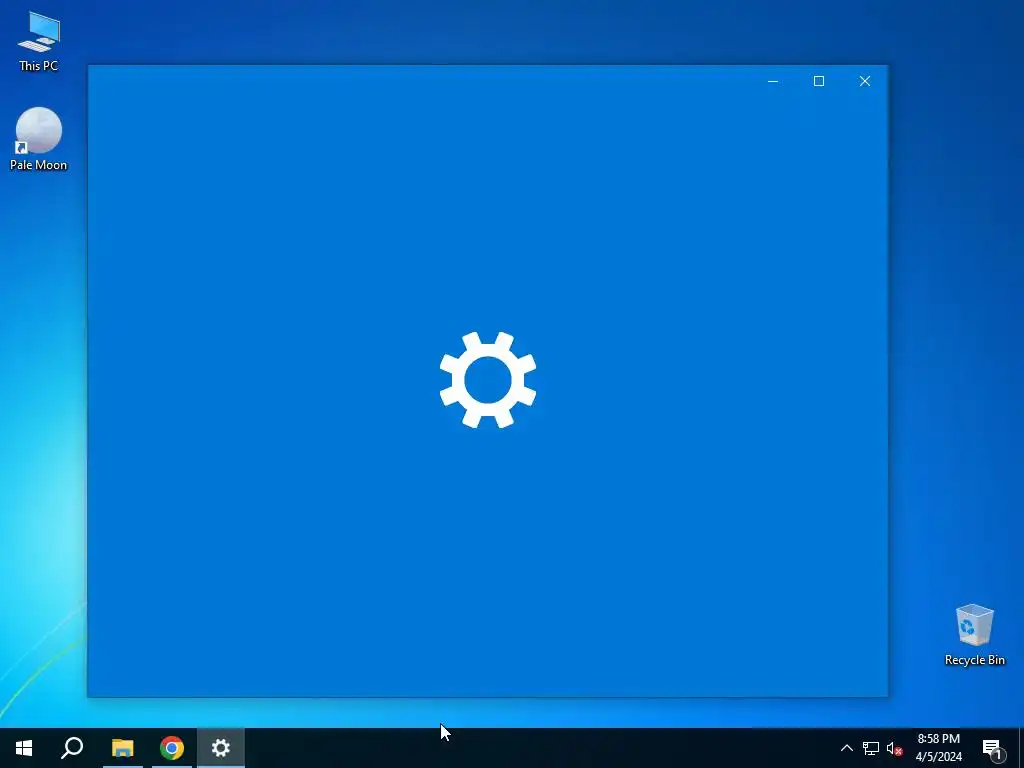Screen dimensions: 1024x768
Task: Show hidden system tray icons
Action: pos(846,748)
